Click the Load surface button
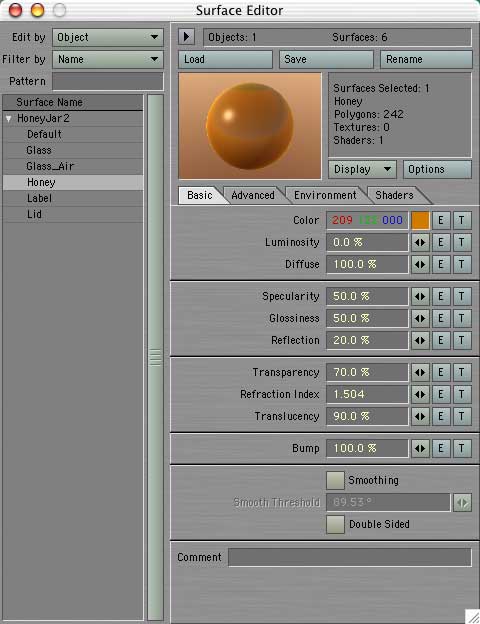Screen dimensions: 480x624 coord(225,59)
